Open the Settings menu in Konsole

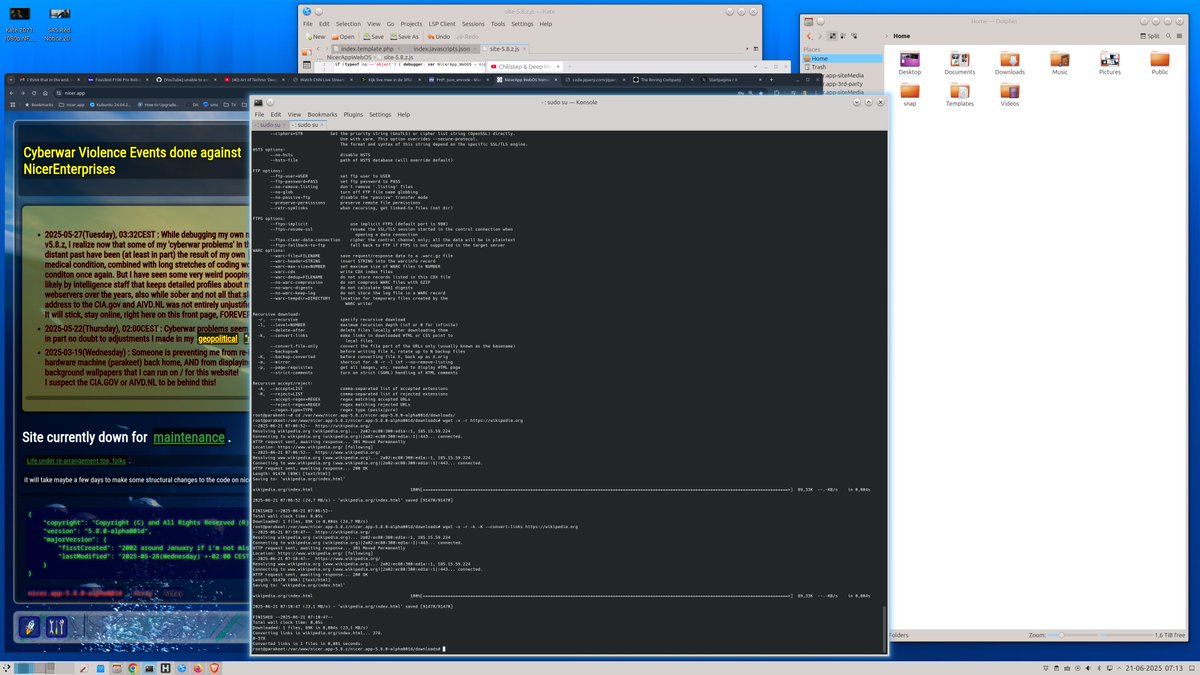tap(380, 114)
